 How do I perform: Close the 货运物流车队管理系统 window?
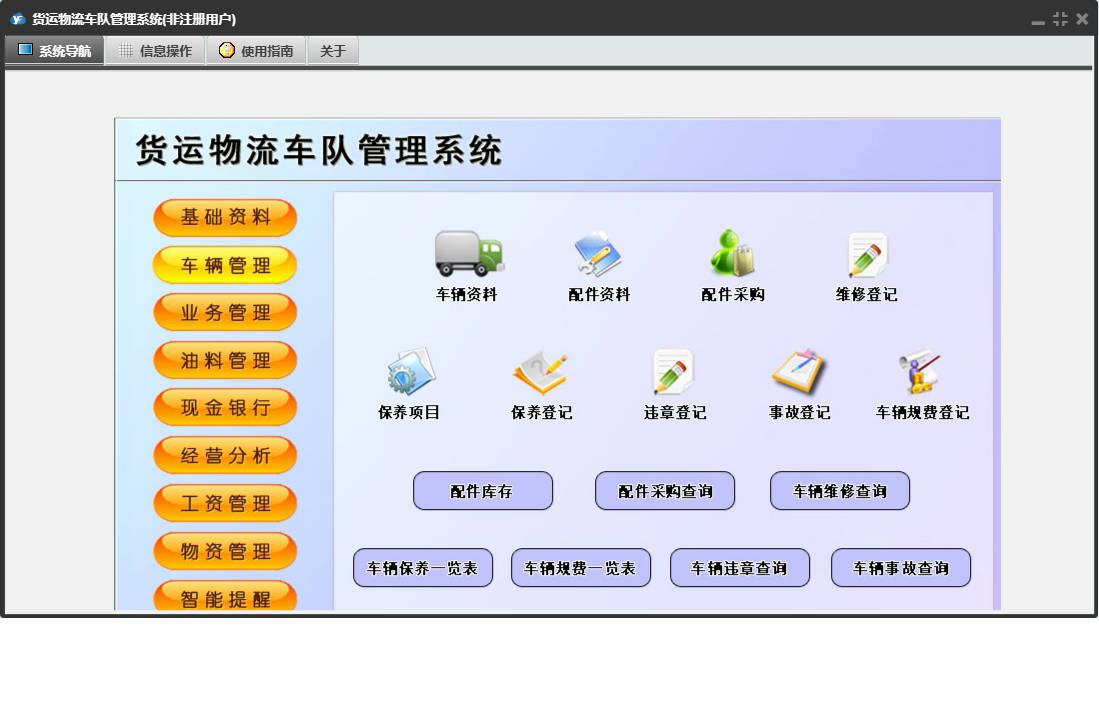(x=1082, y=19)
